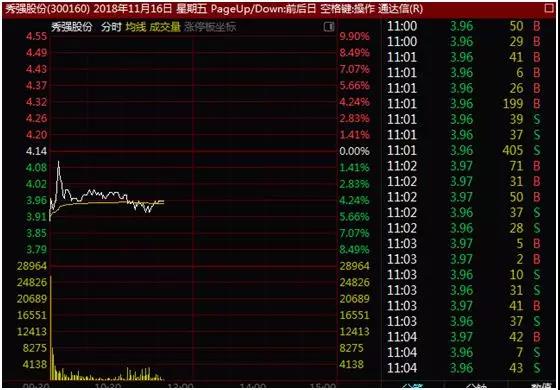Viewport: 560px width, 390px height.
Task: Select the 11:02 trade with volume 71
Action: click(x=464, y=166)
